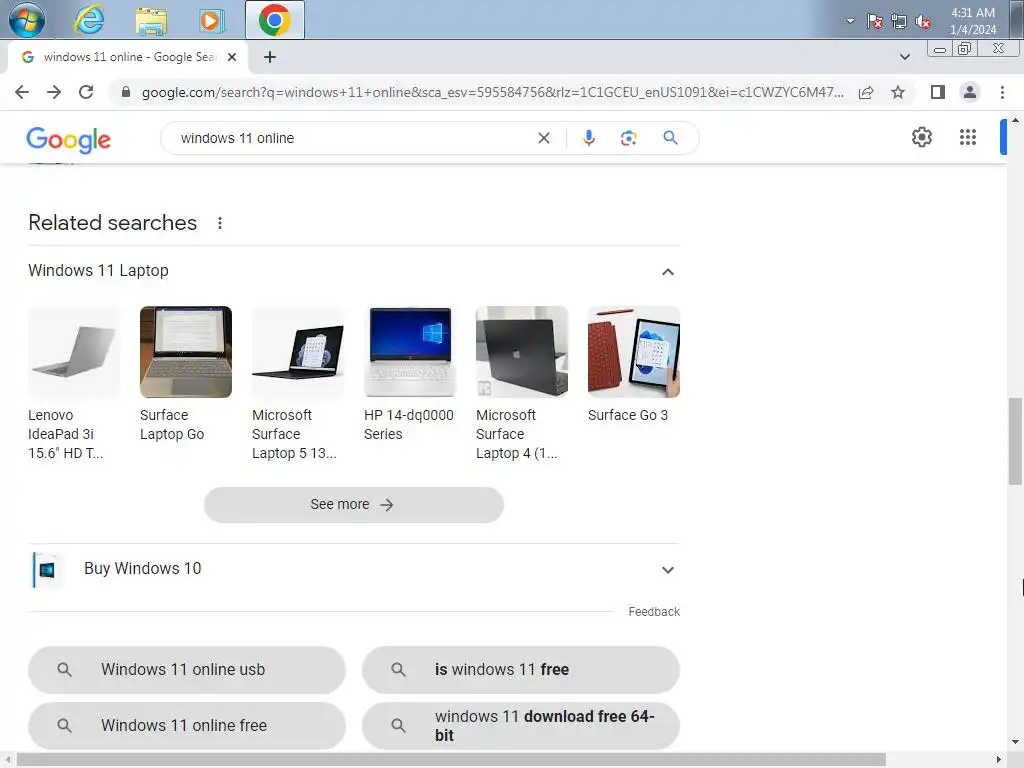
Task: Launch Windows Media Player from taskbar
Action: click(212, 20)
